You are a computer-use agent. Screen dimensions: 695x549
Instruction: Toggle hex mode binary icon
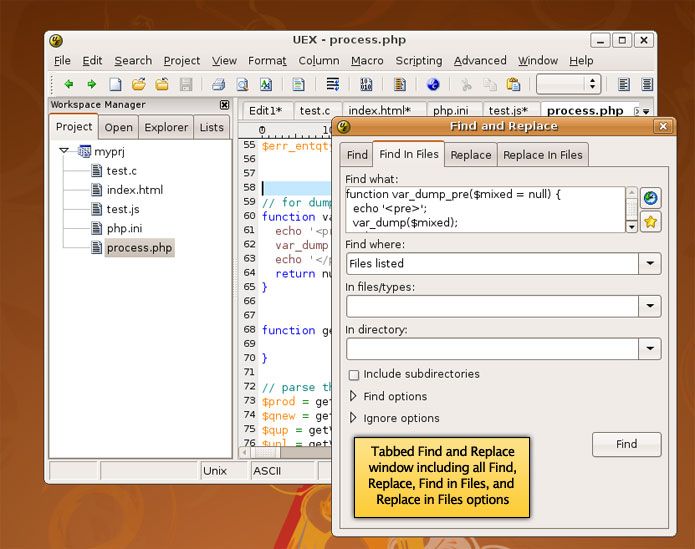coord(366,84)
